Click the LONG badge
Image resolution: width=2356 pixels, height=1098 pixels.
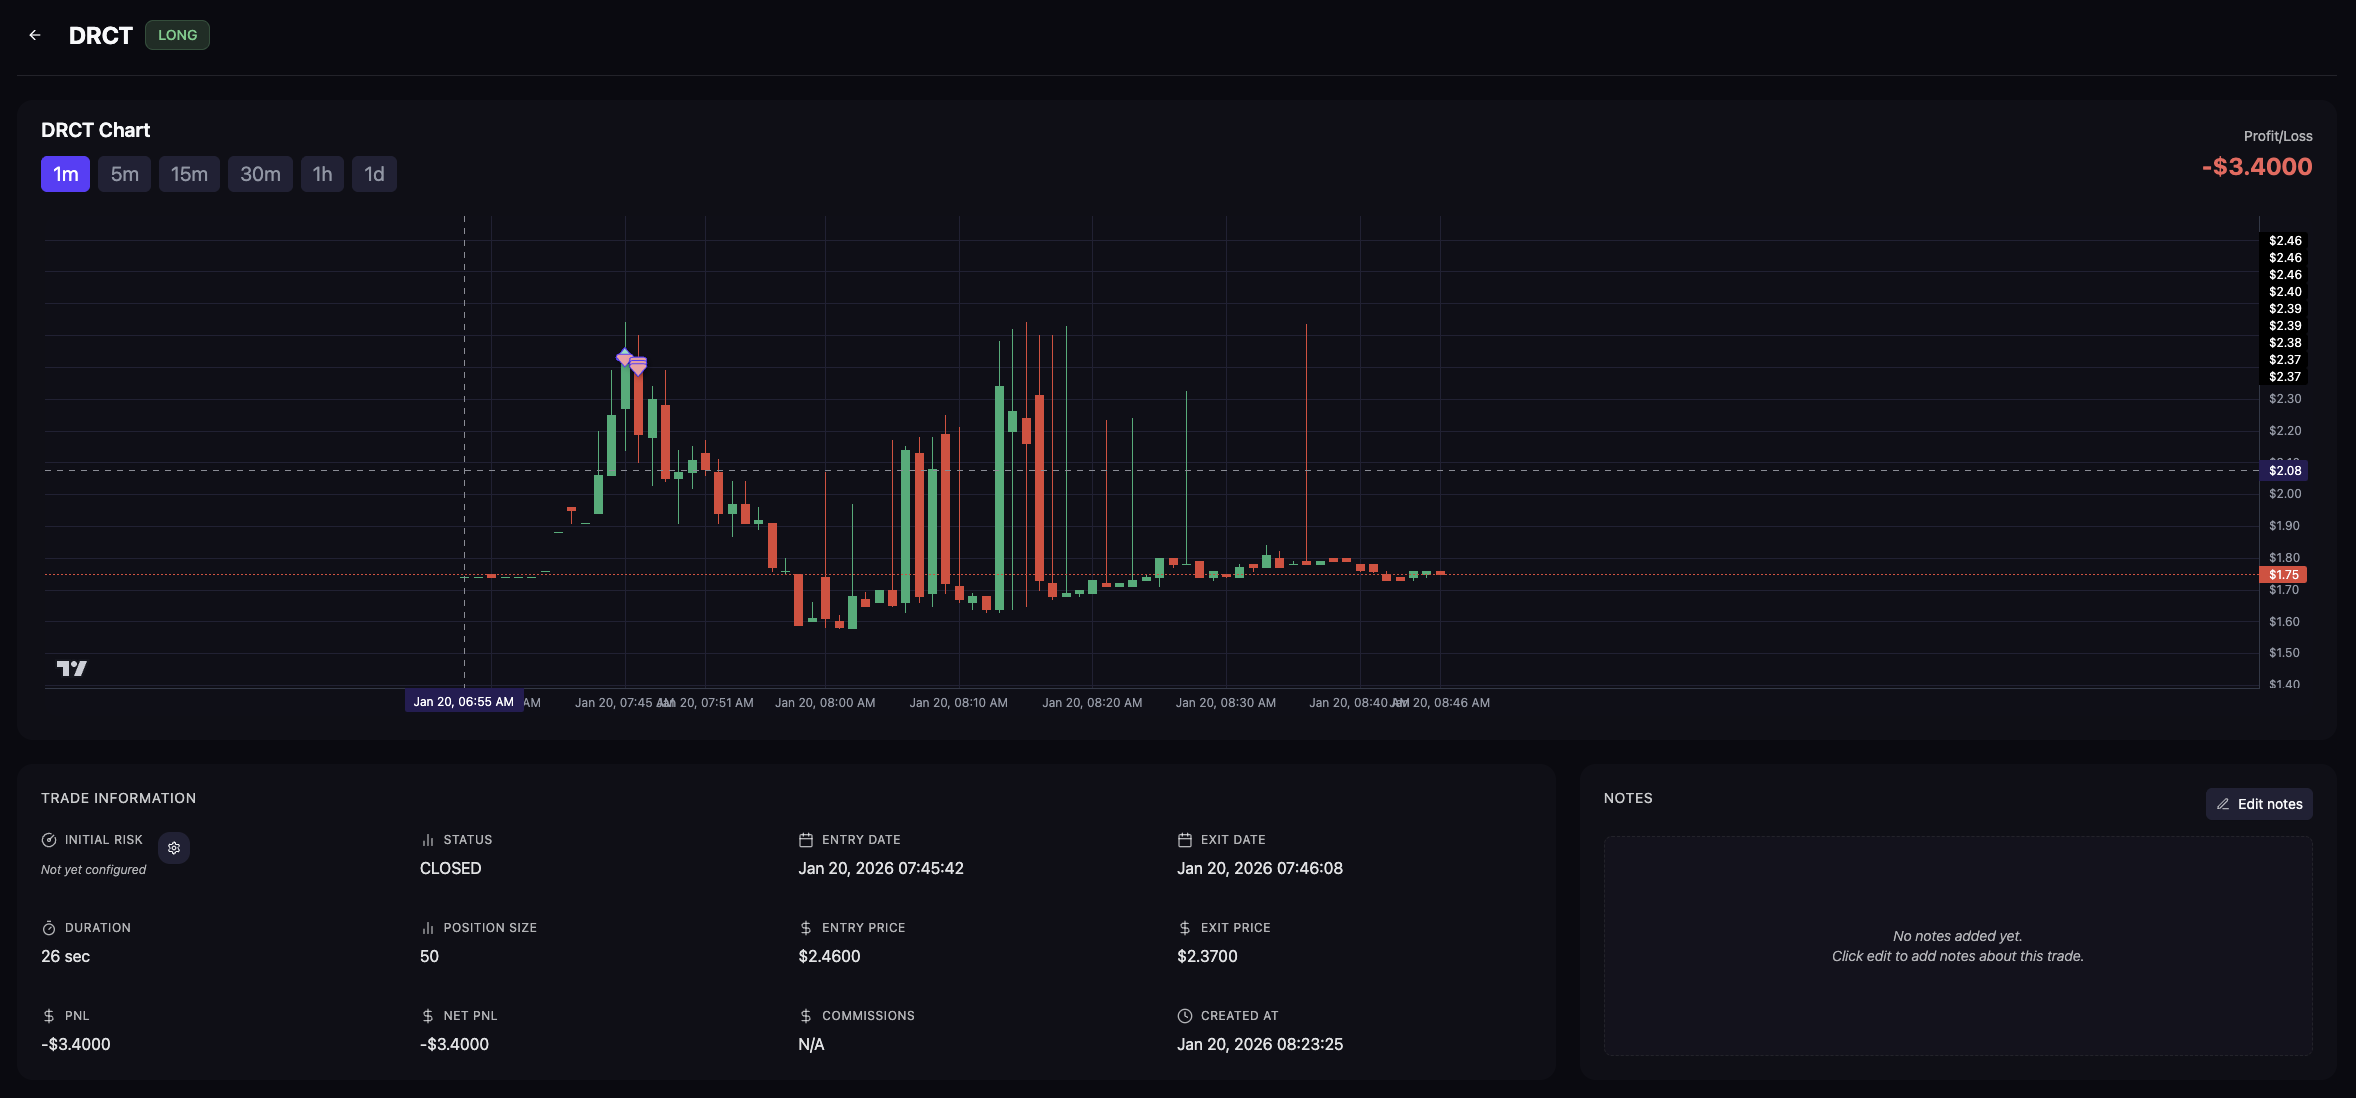(x=177, y=35)
